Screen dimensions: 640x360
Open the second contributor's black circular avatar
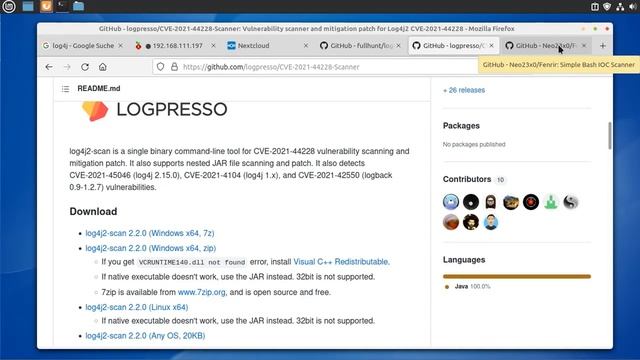[x=471, y=202]
